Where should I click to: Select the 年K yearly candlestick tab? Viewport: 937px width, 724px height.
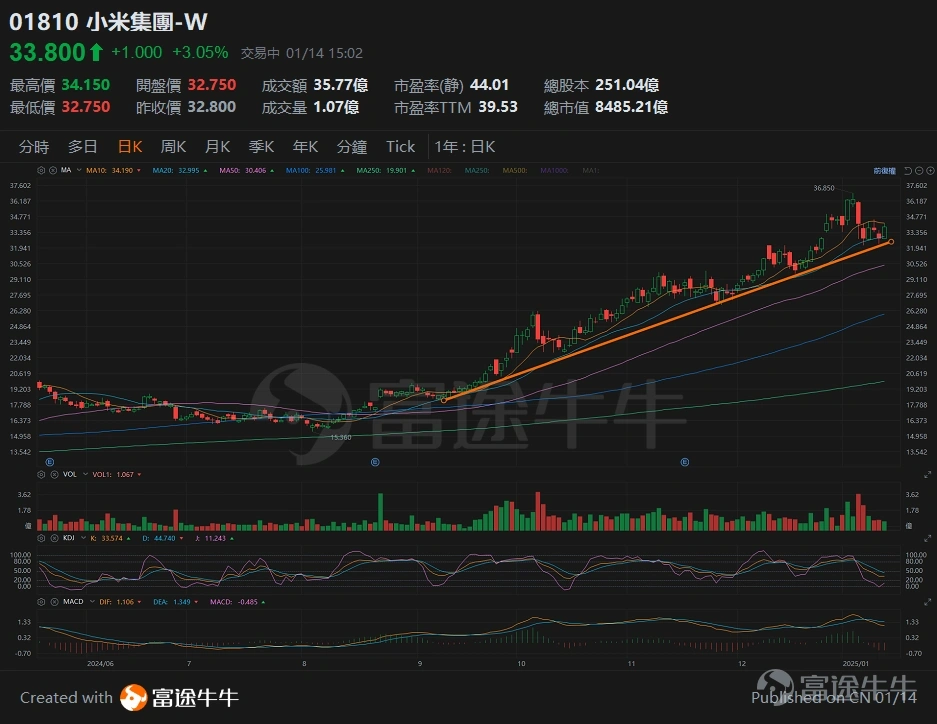305,146
